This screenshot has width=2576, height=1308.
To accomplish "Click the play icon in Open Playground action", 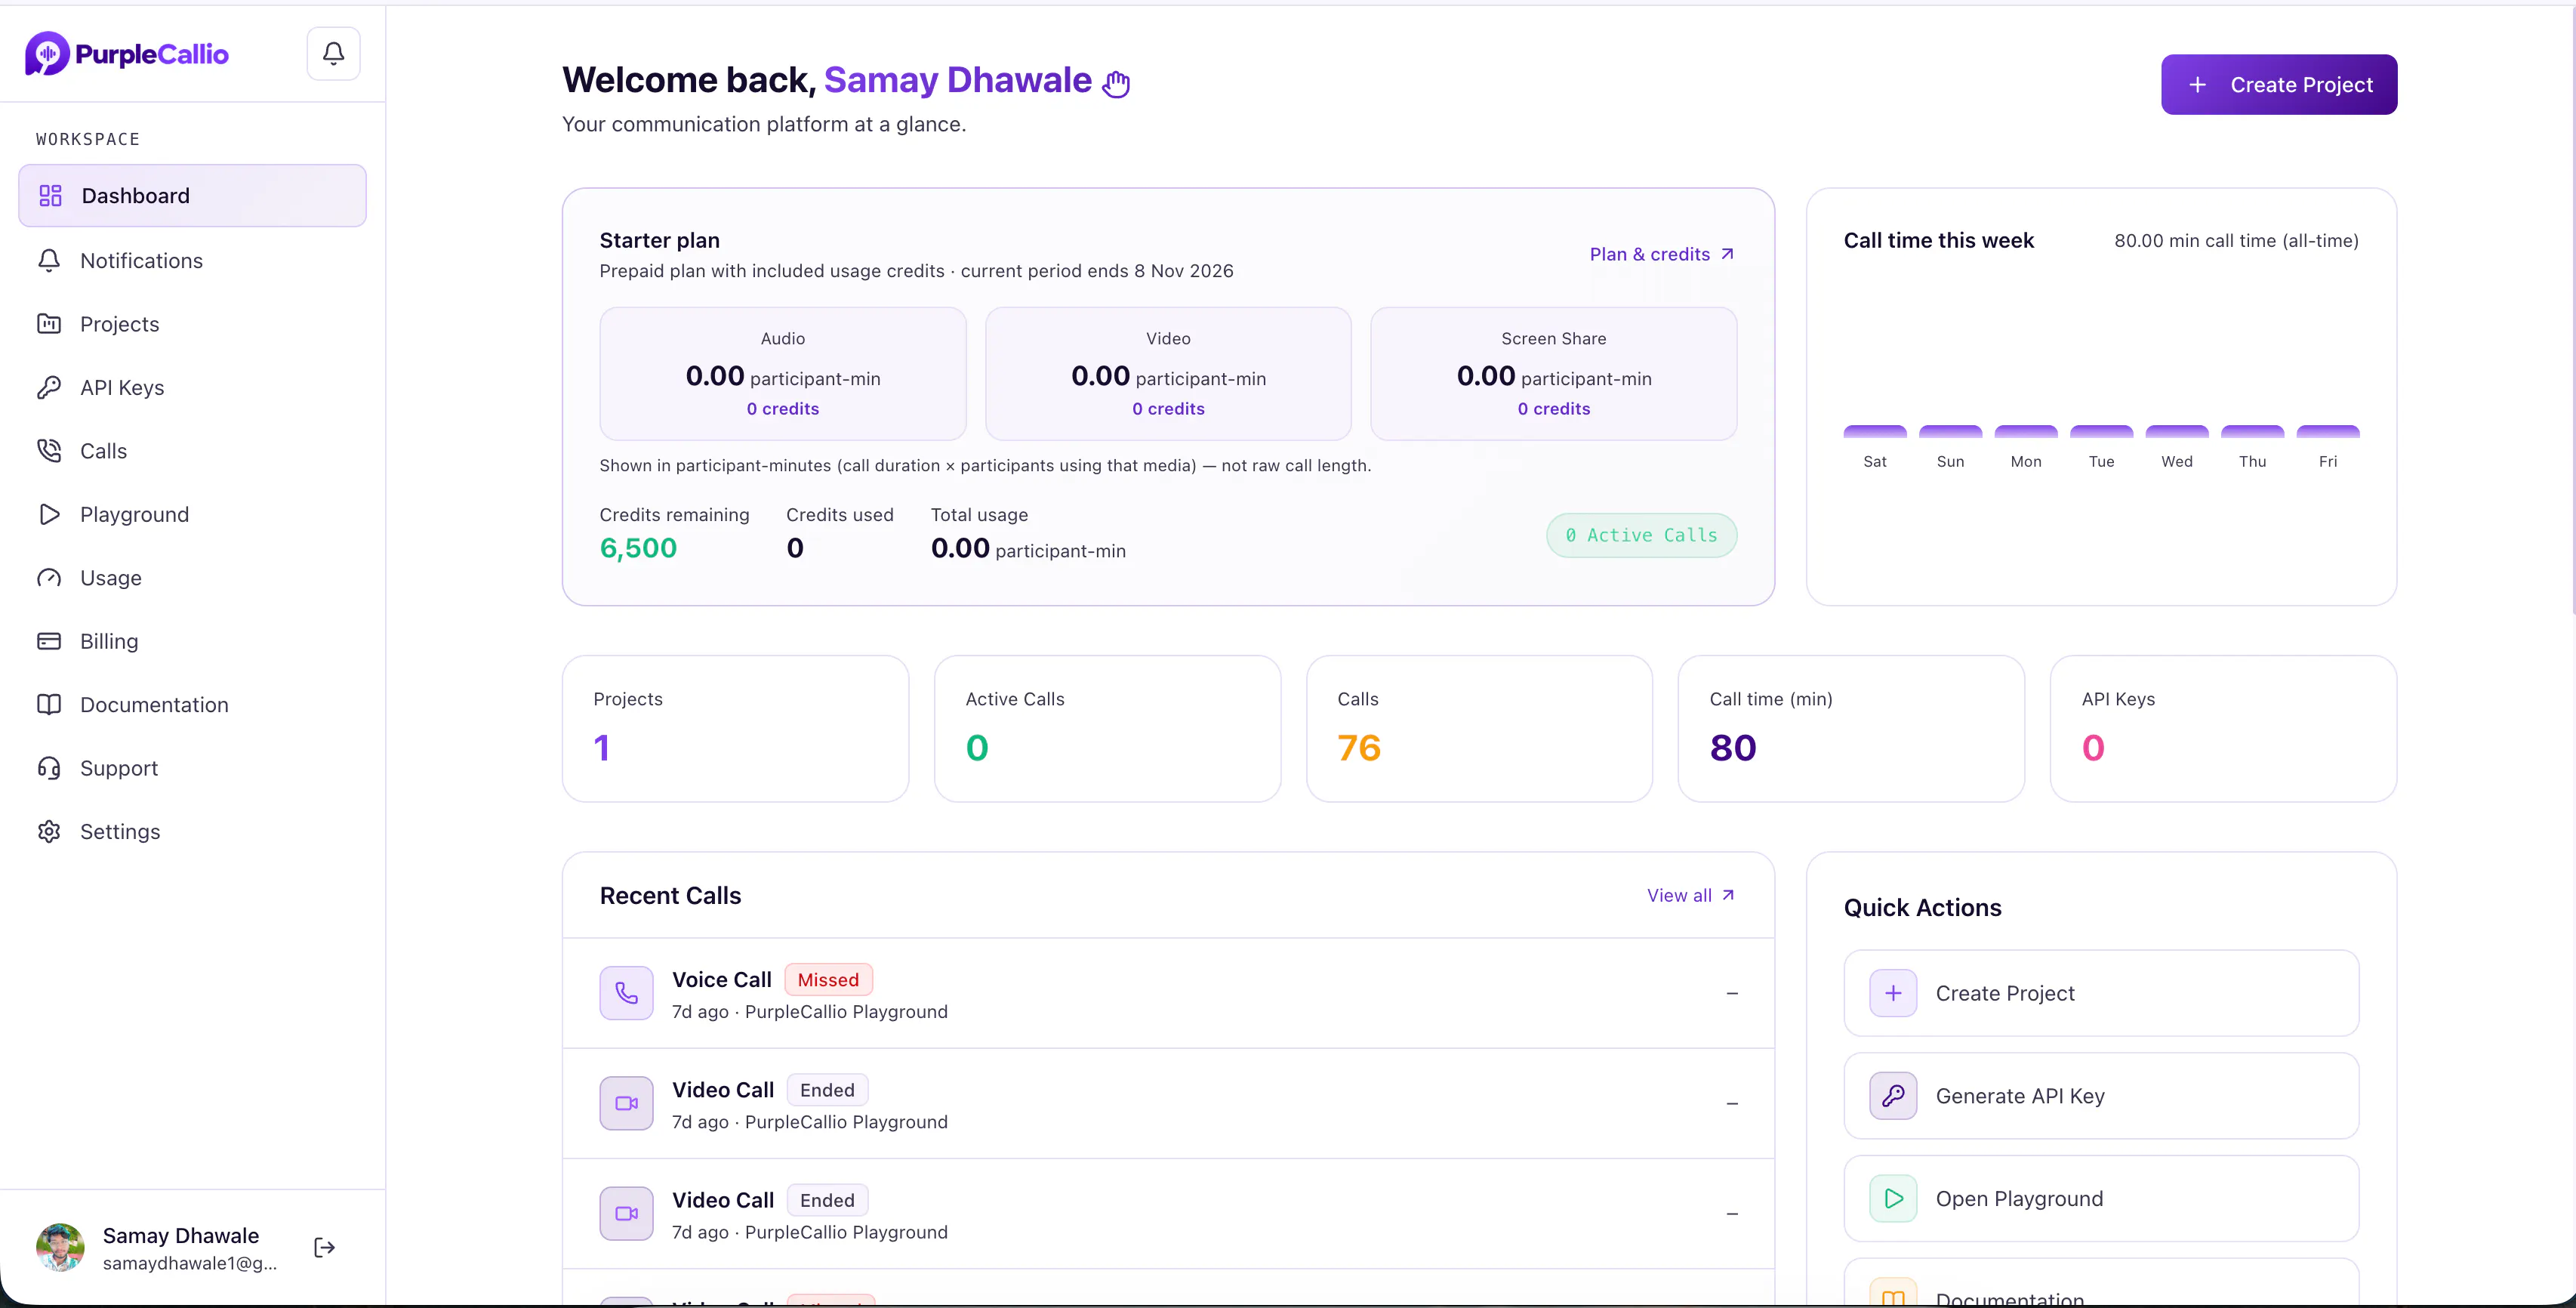I will click(1893, 1199).
